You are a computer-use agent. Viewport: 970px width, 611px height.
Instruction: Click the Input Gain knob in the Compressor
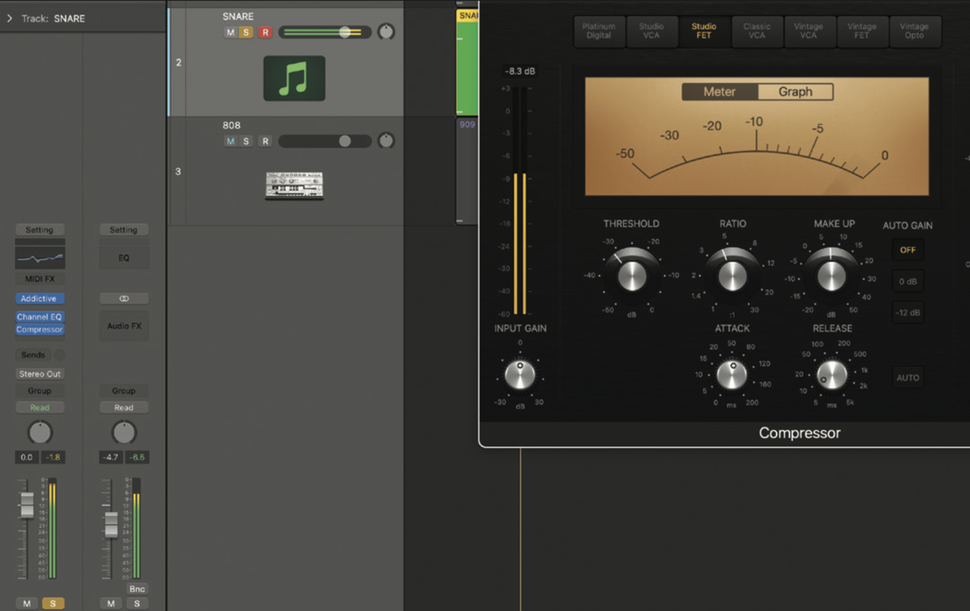521,374
